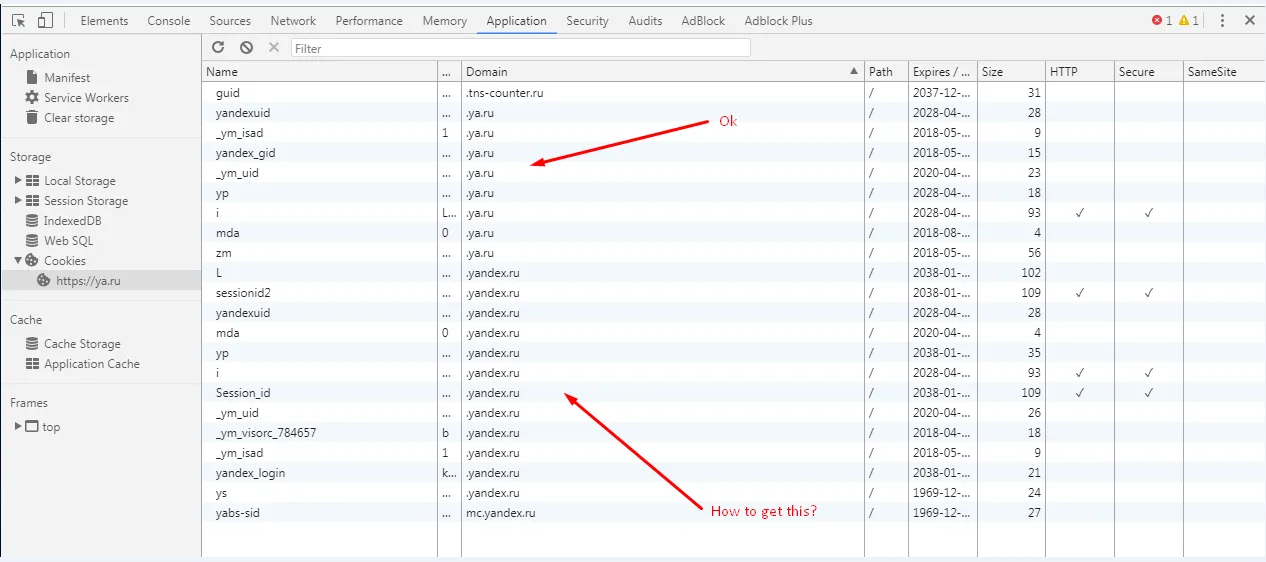This screenshot has height=562, width=1266.
Task: Click the mc.yandex.ru domain cell
Action: [x=662, y=512]
